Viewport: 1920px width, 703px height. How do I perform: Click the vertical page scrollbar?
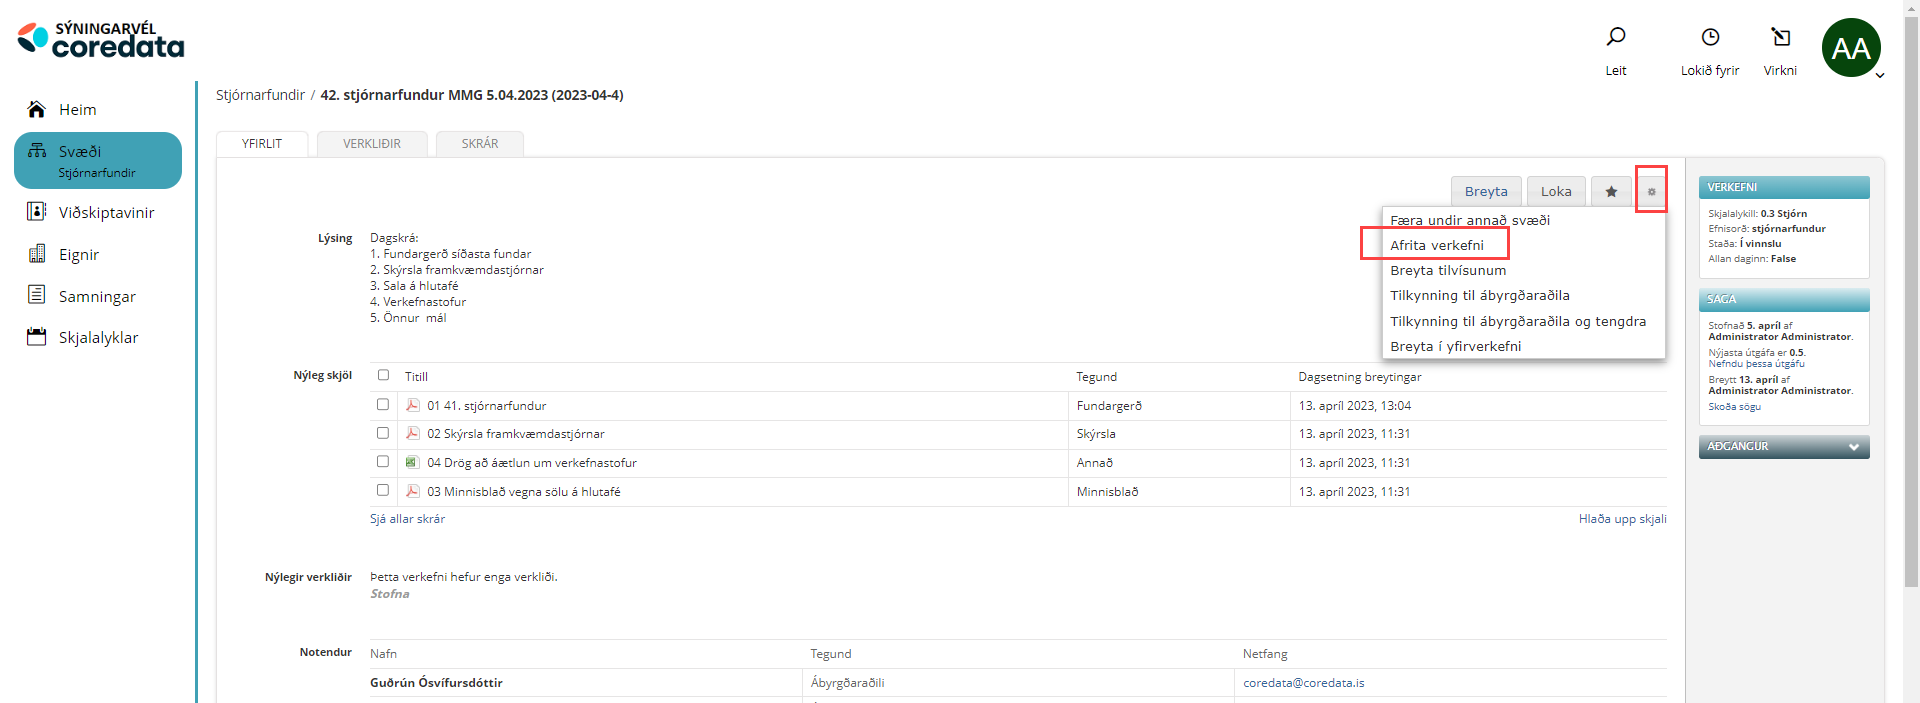click(x=1911, y=300)
